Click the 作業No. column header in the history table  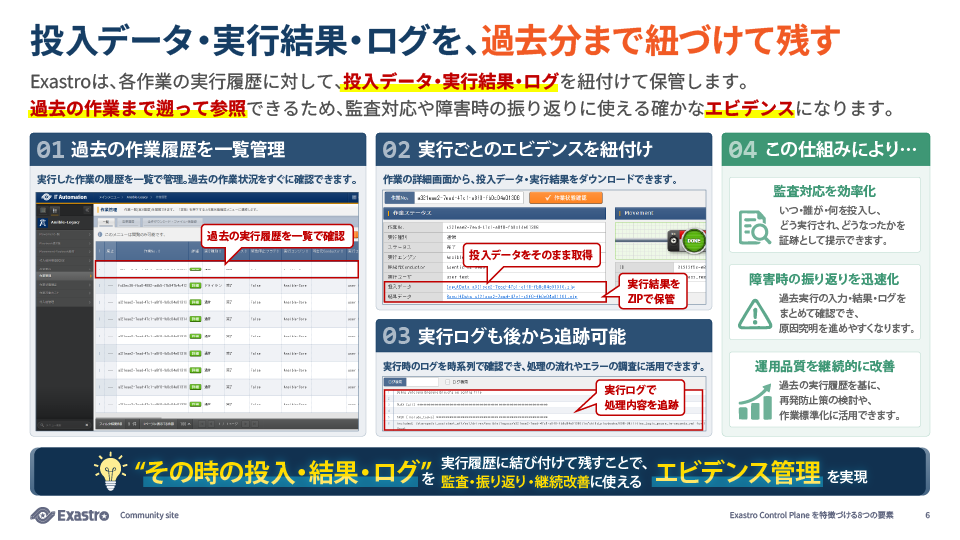tap(152, 251)
